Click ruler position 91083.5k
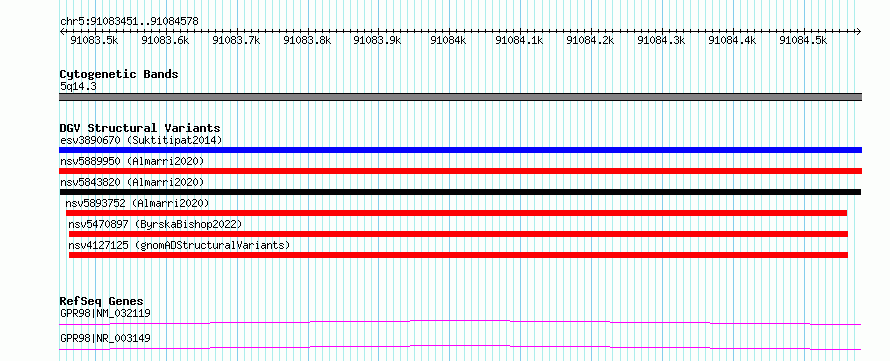This screenshot has width=890, height=361. pos(94,40)
